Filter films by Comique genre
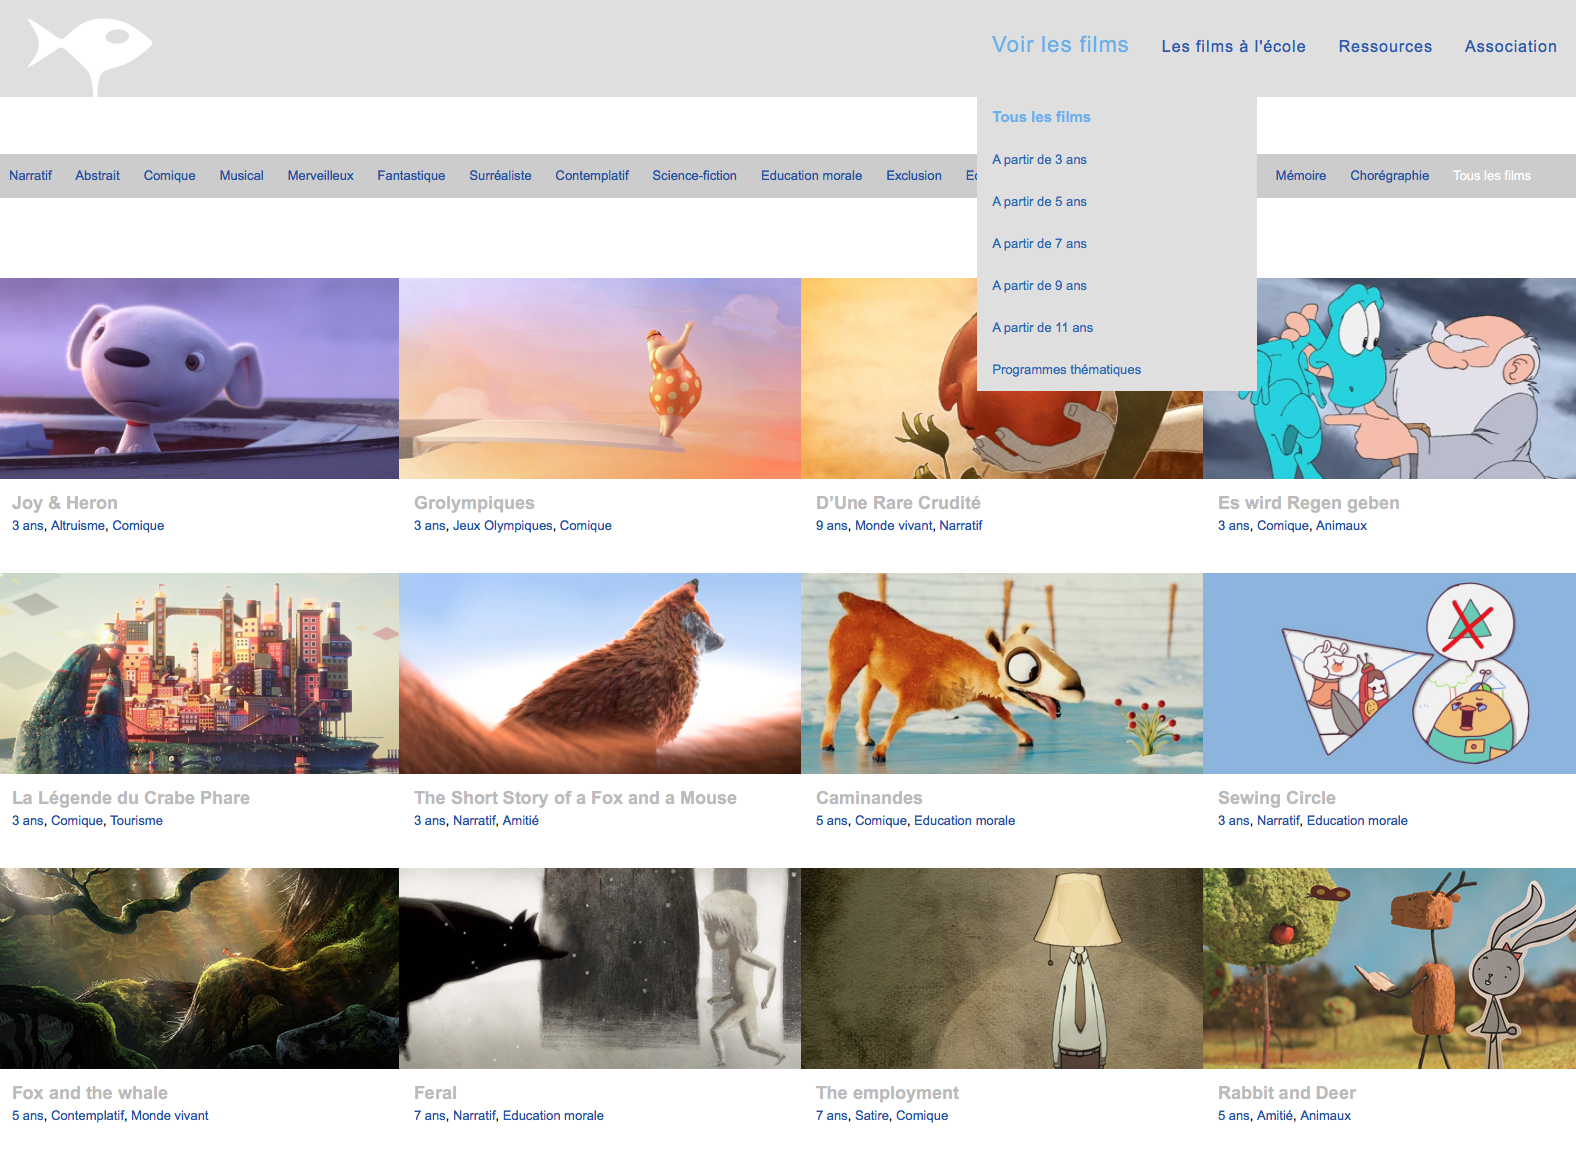The image size is (1576, 1151). pos(169,176)
